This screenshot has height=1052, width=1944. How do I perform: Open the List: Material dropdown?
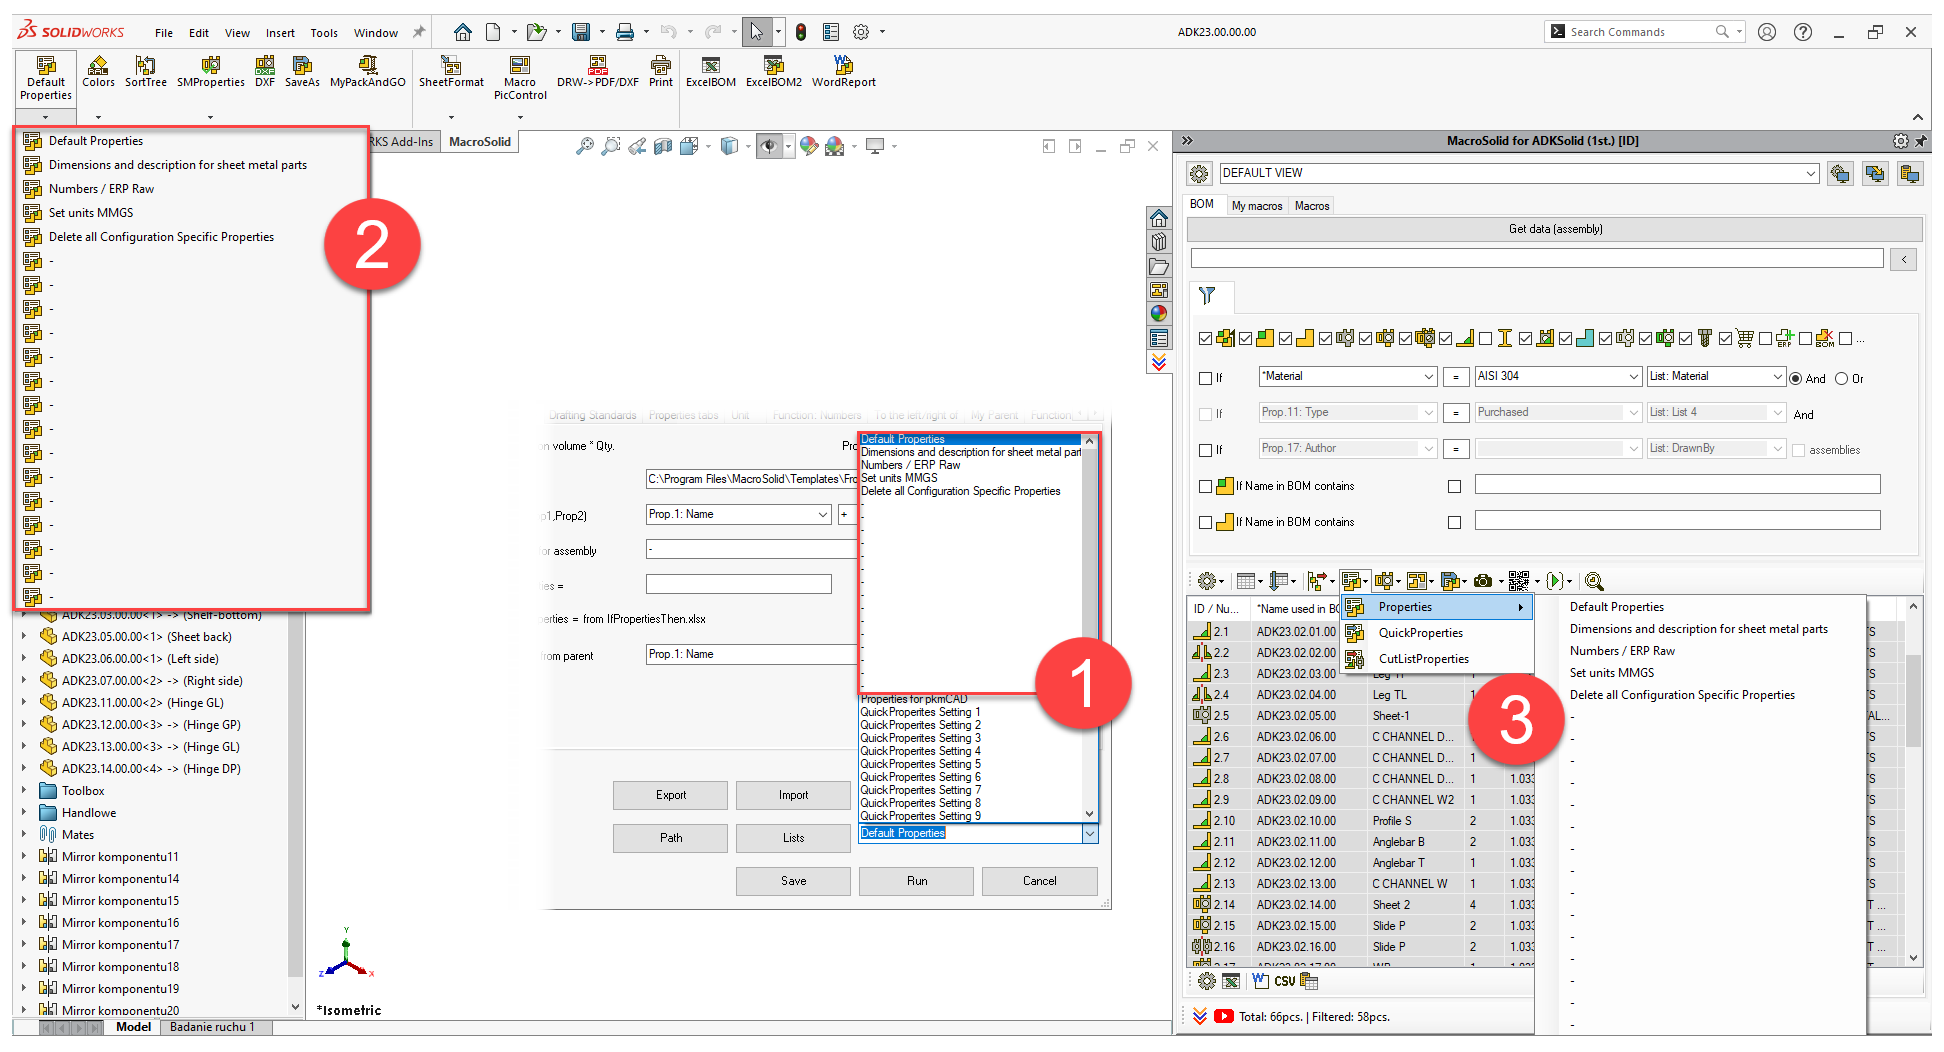1778,376
